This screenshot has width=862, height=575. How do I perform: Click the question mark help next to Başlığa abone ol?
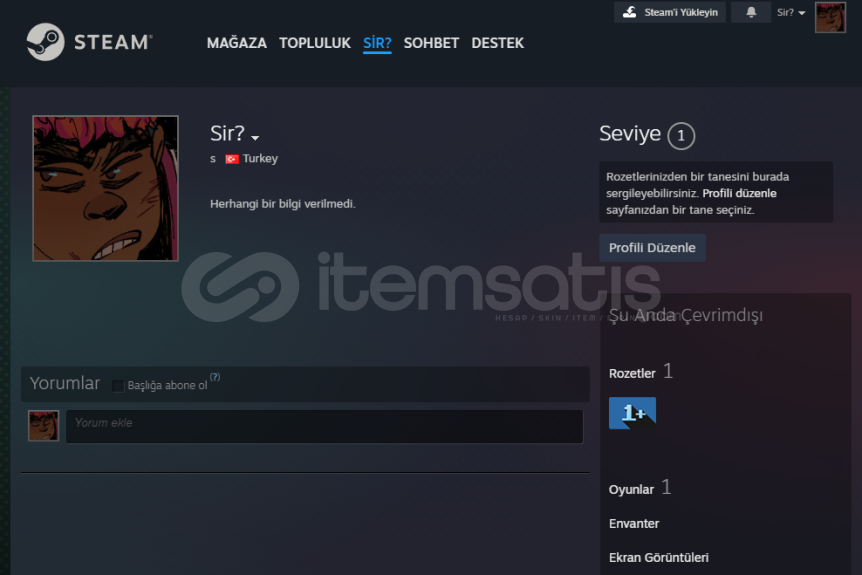coord(215,377)
